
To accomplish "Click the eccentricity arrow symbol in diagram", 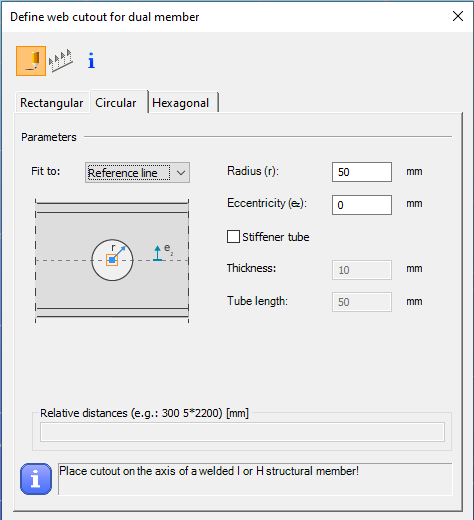I will click(158, 253).
